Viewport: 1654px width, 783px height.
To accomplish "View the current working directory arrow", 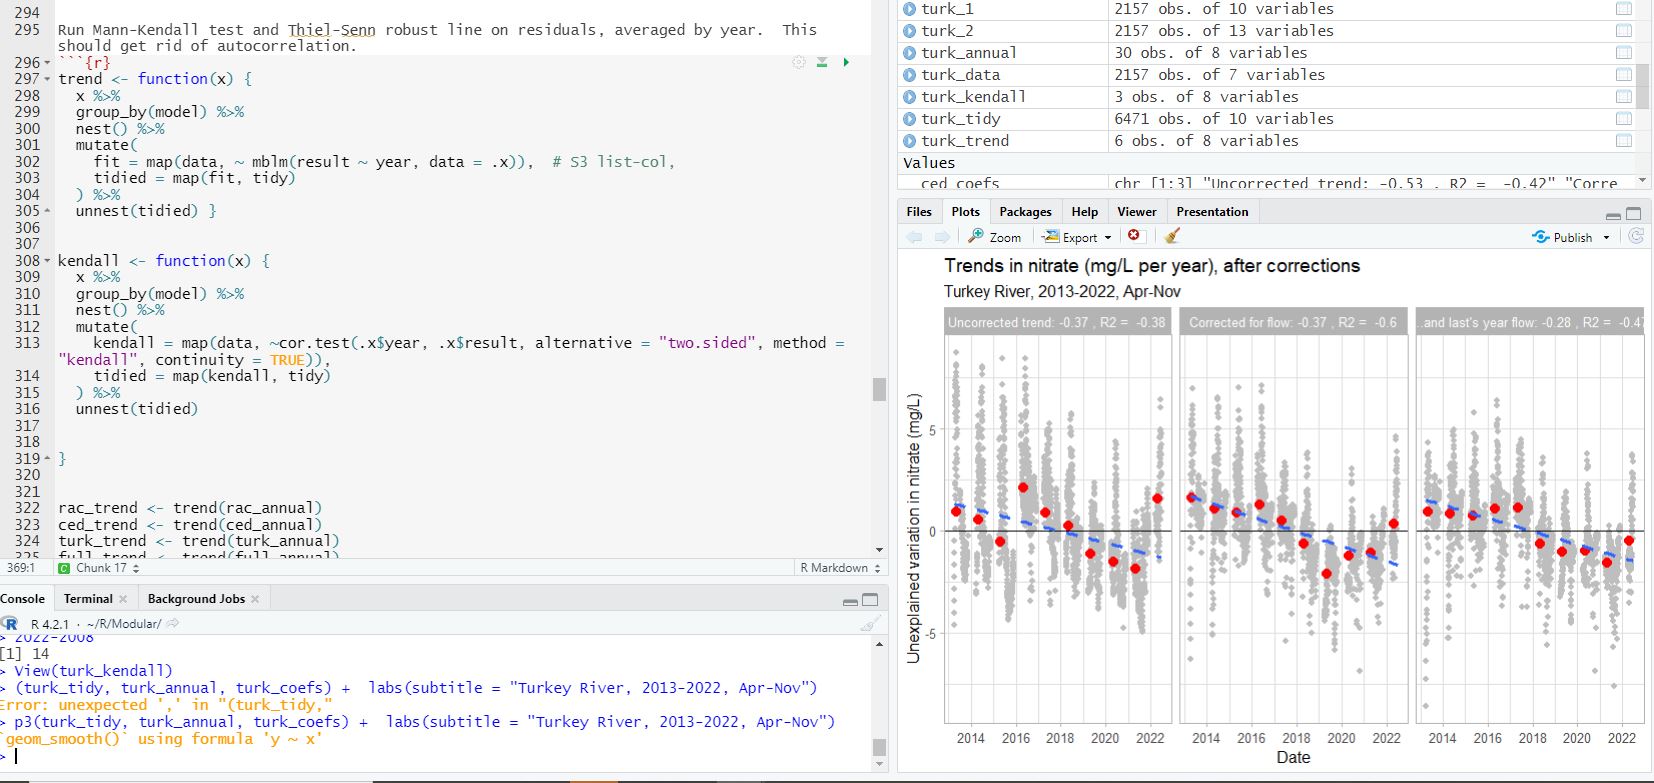I will 172,624.
